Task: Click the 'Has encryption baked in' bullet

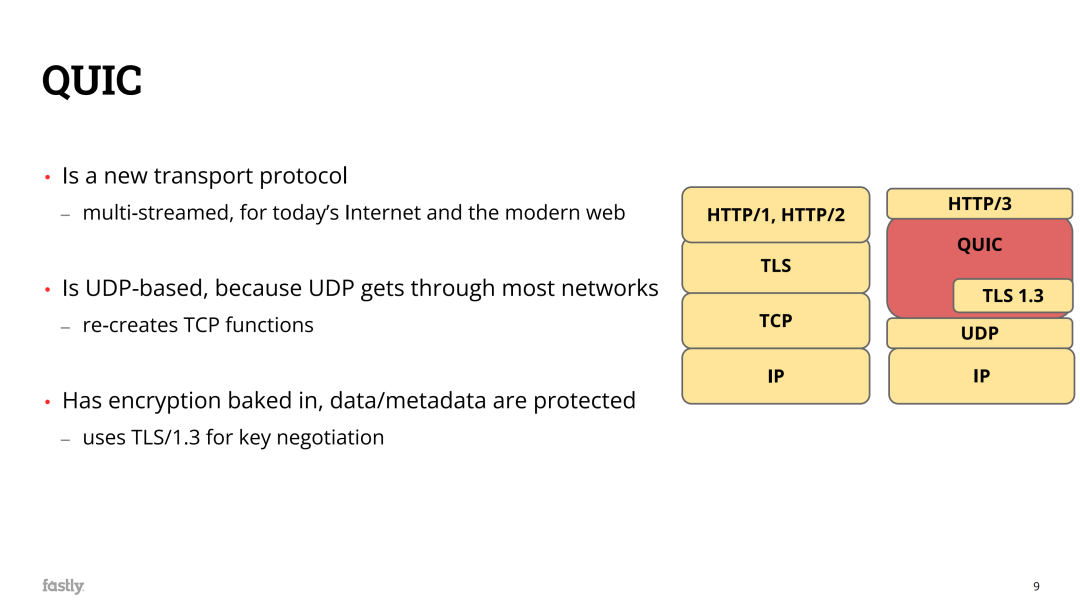Action: tap(348, 401)
